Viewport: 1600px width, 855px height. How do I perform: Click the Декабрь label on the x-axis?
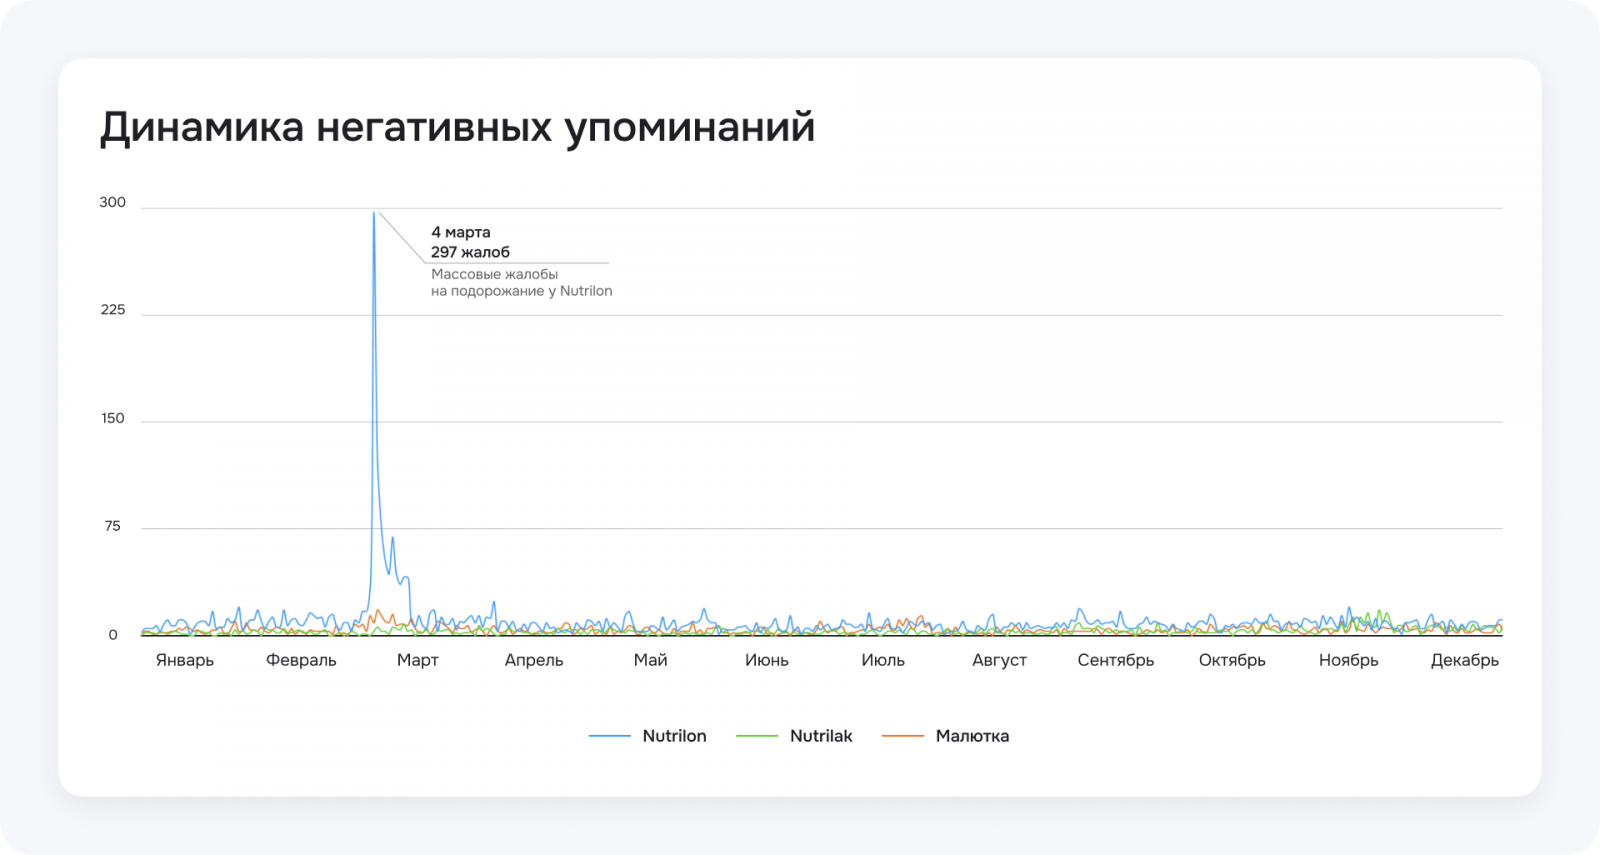(1465, 660)
